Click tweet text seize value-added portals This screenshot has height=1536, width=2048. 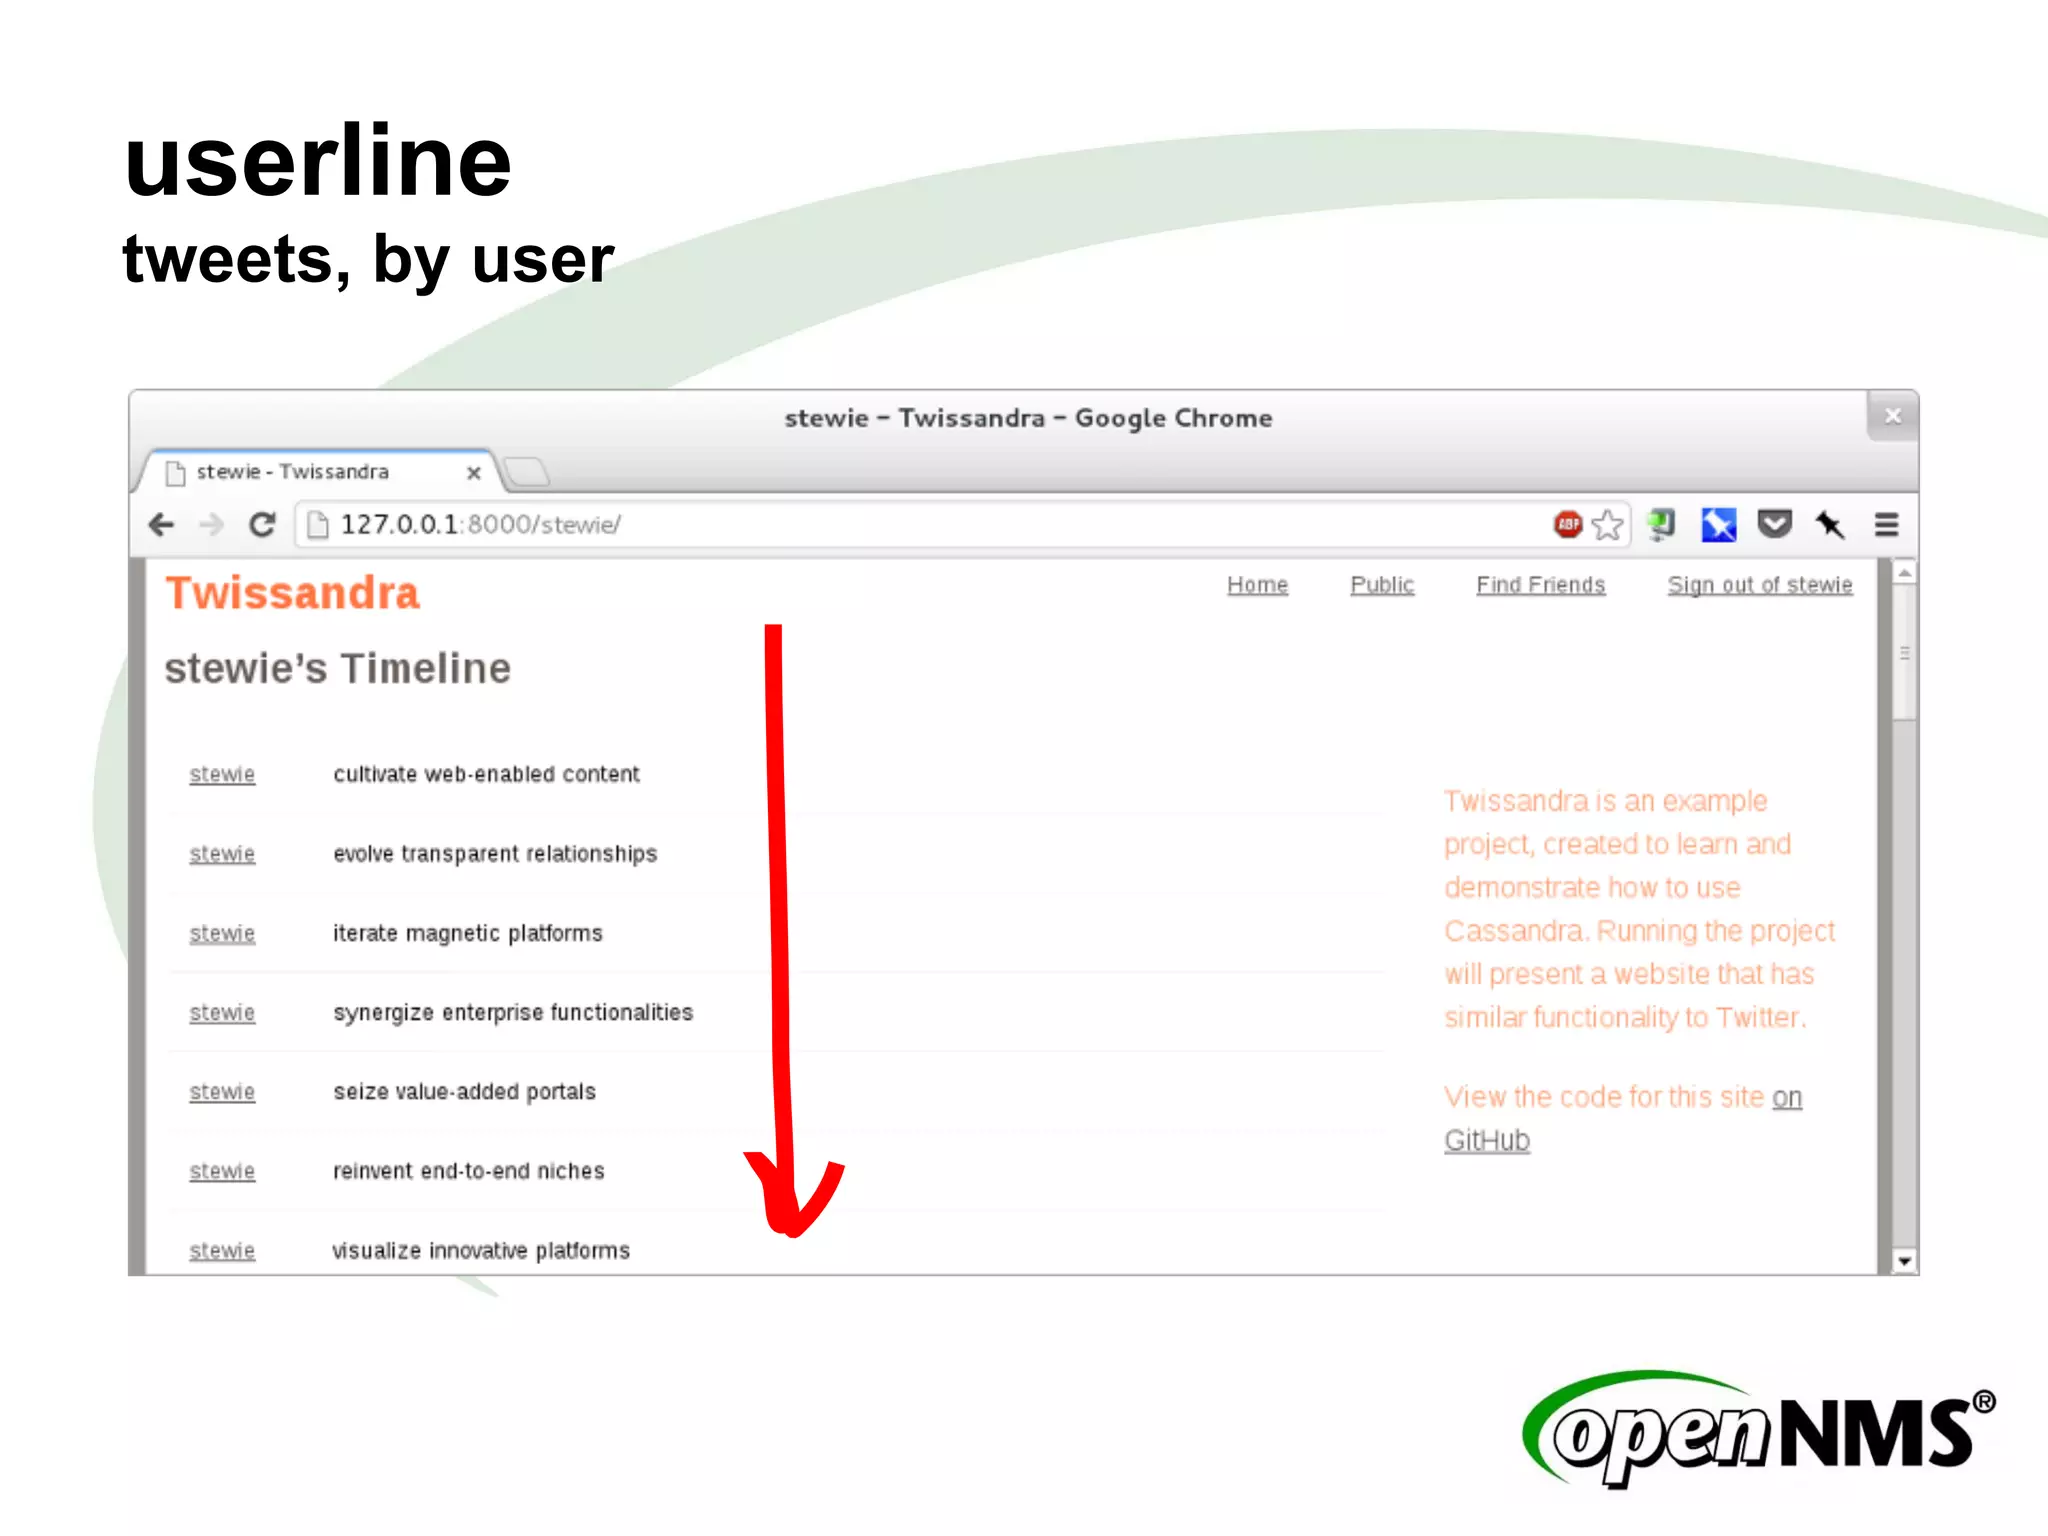click(x=464, y=1092)
